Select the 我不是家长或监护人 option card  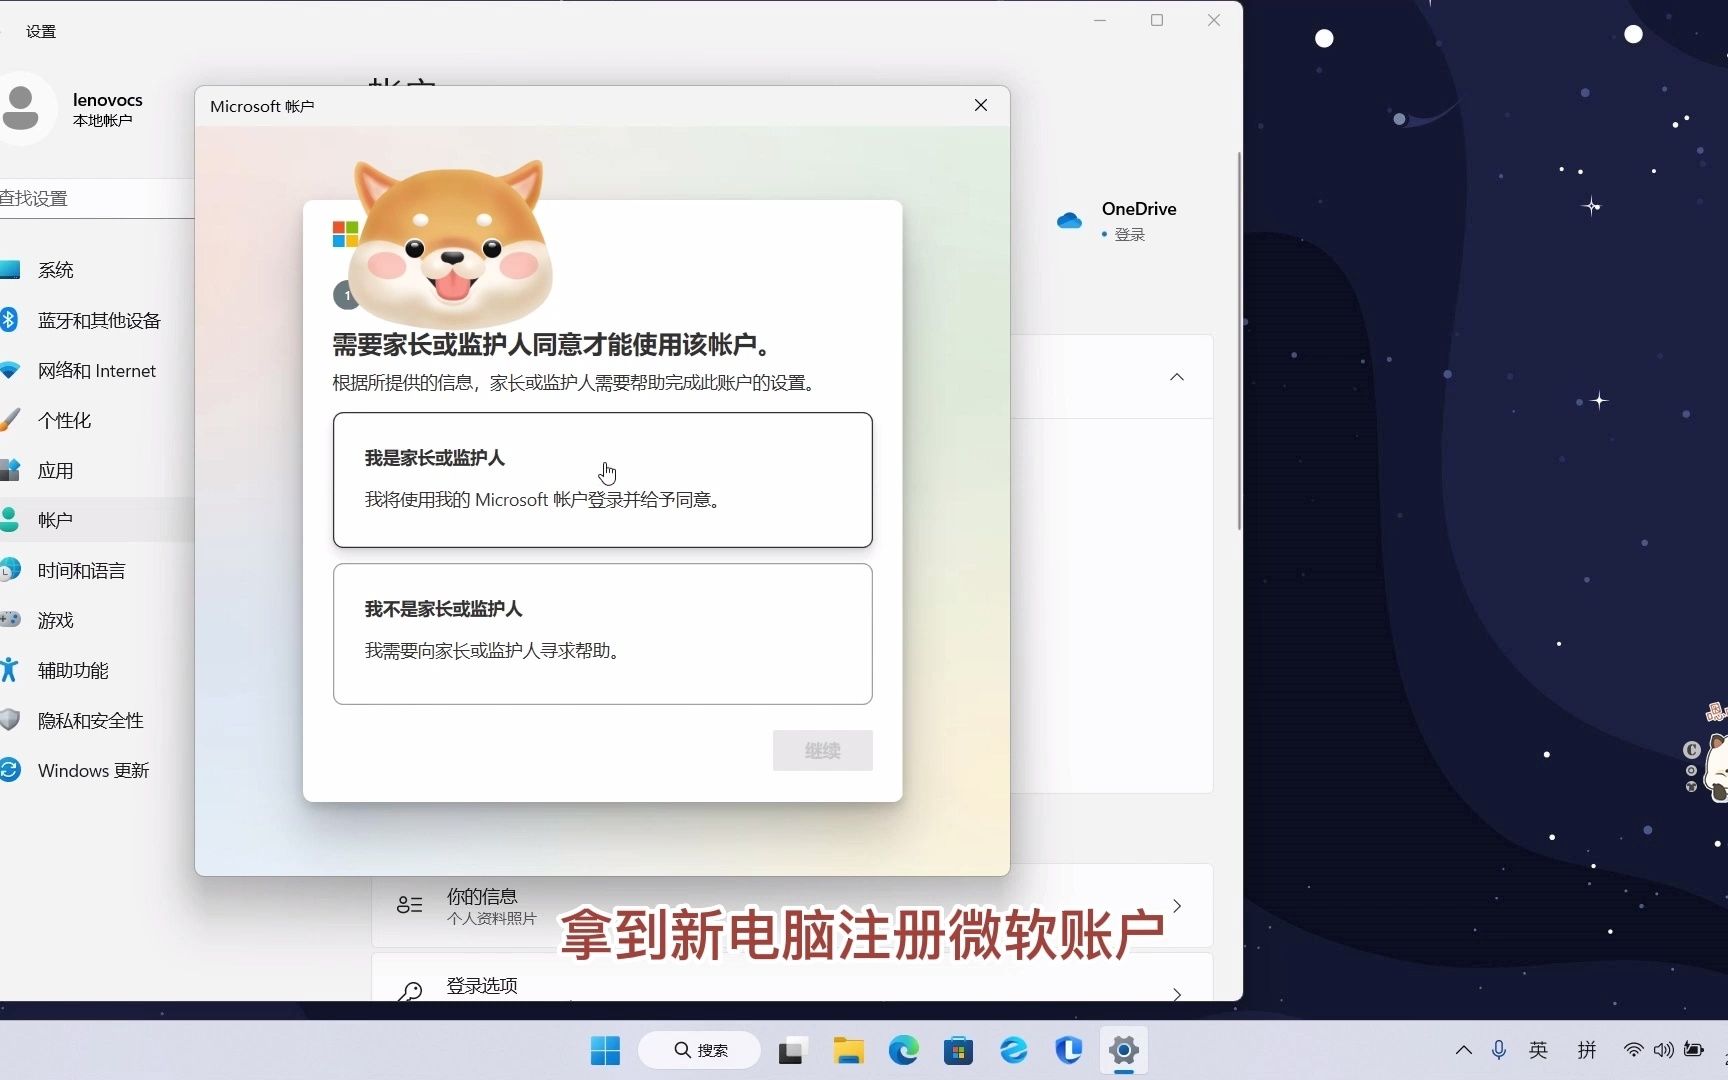pos(602,634)
